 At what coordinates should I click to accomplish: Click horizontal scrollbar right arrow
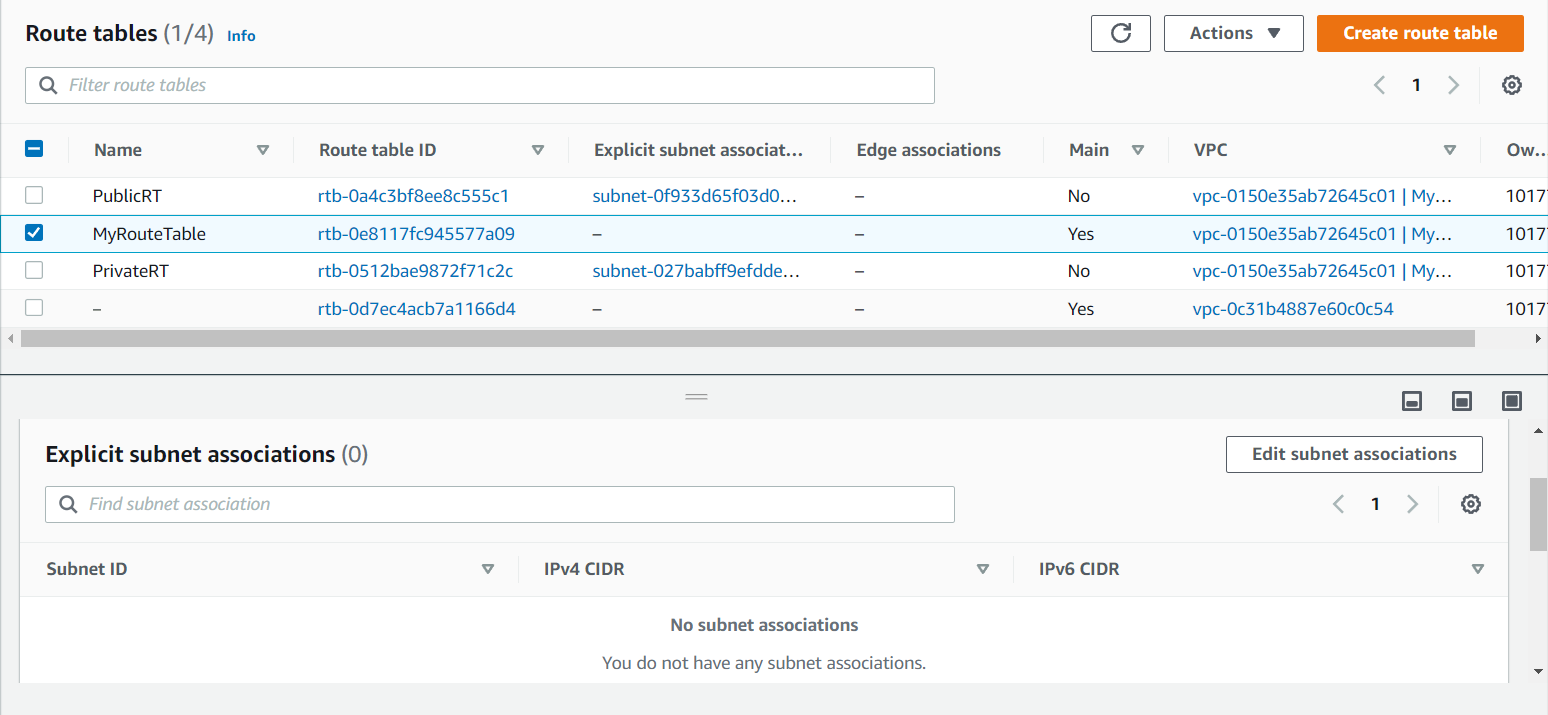[x=1538, y=339]
